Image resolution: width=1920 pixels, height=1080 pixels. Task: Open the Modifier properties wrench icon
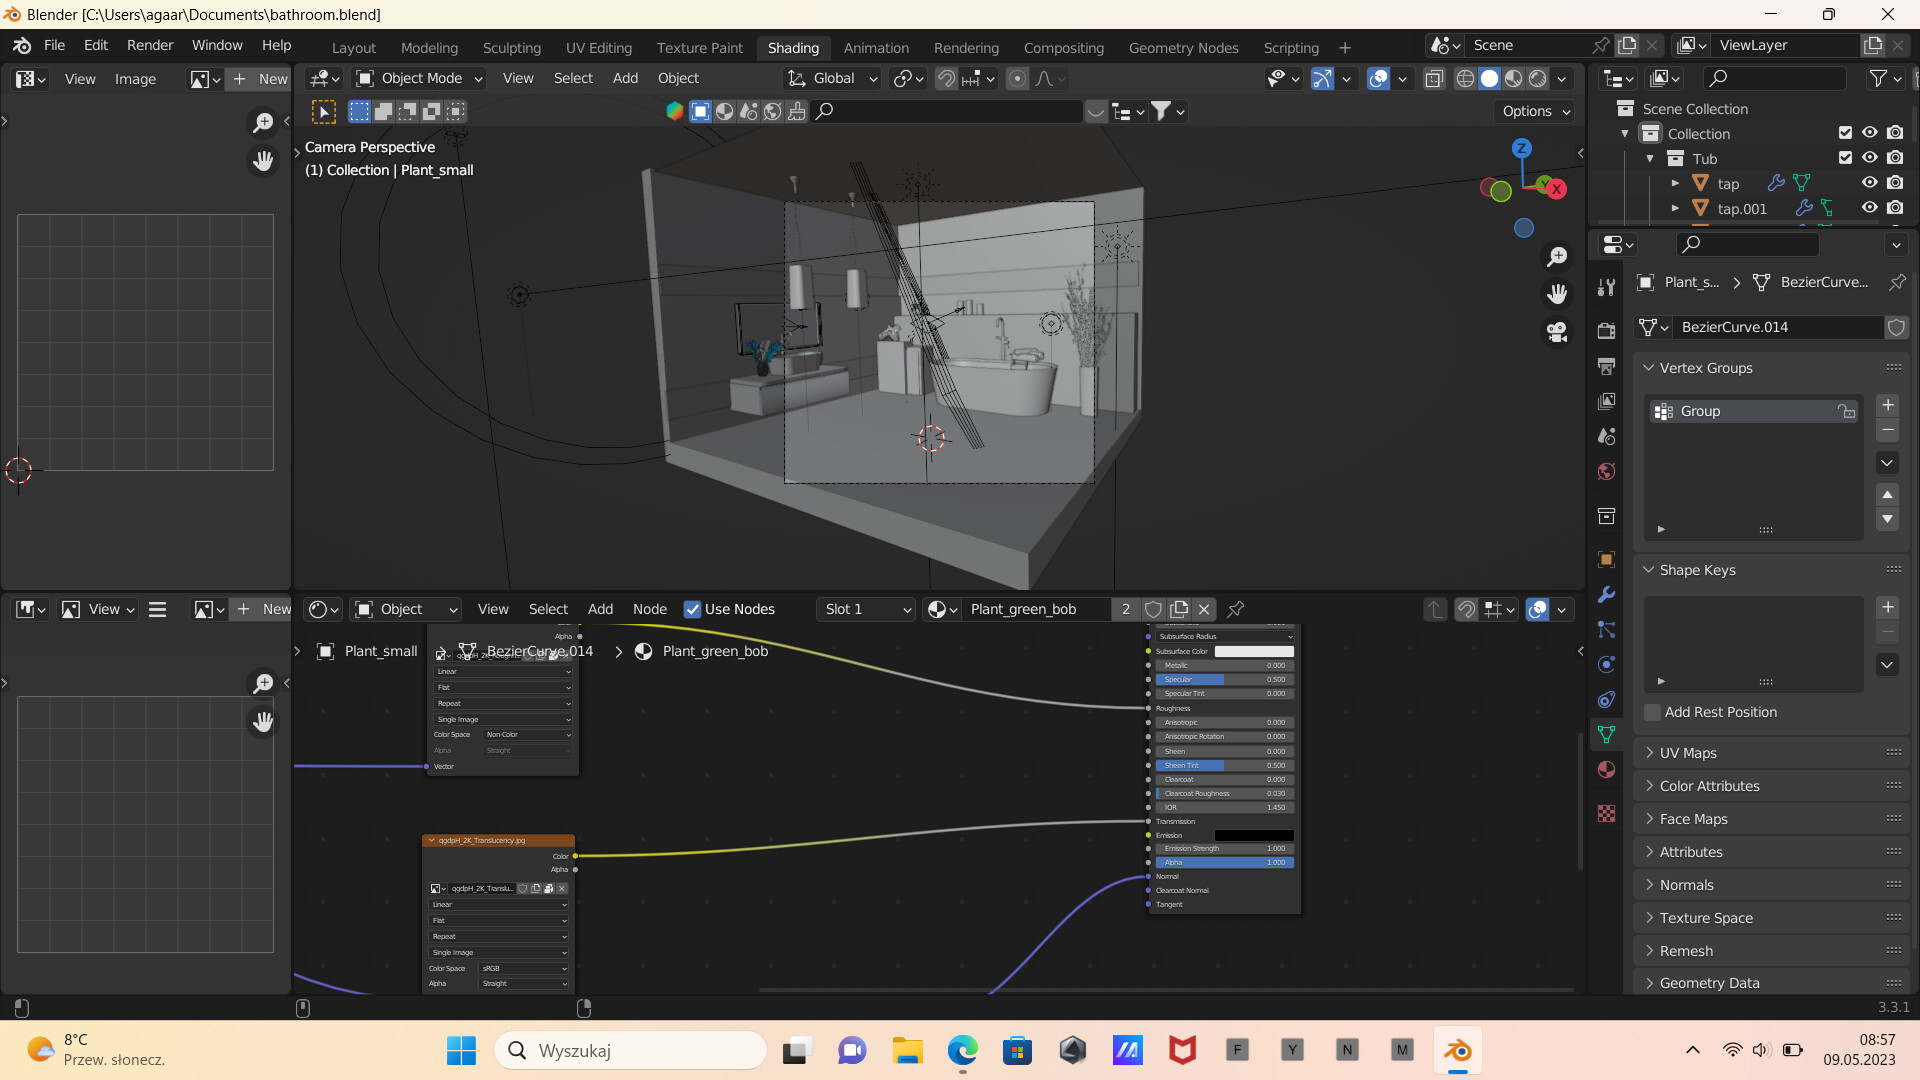point(1606,594)
